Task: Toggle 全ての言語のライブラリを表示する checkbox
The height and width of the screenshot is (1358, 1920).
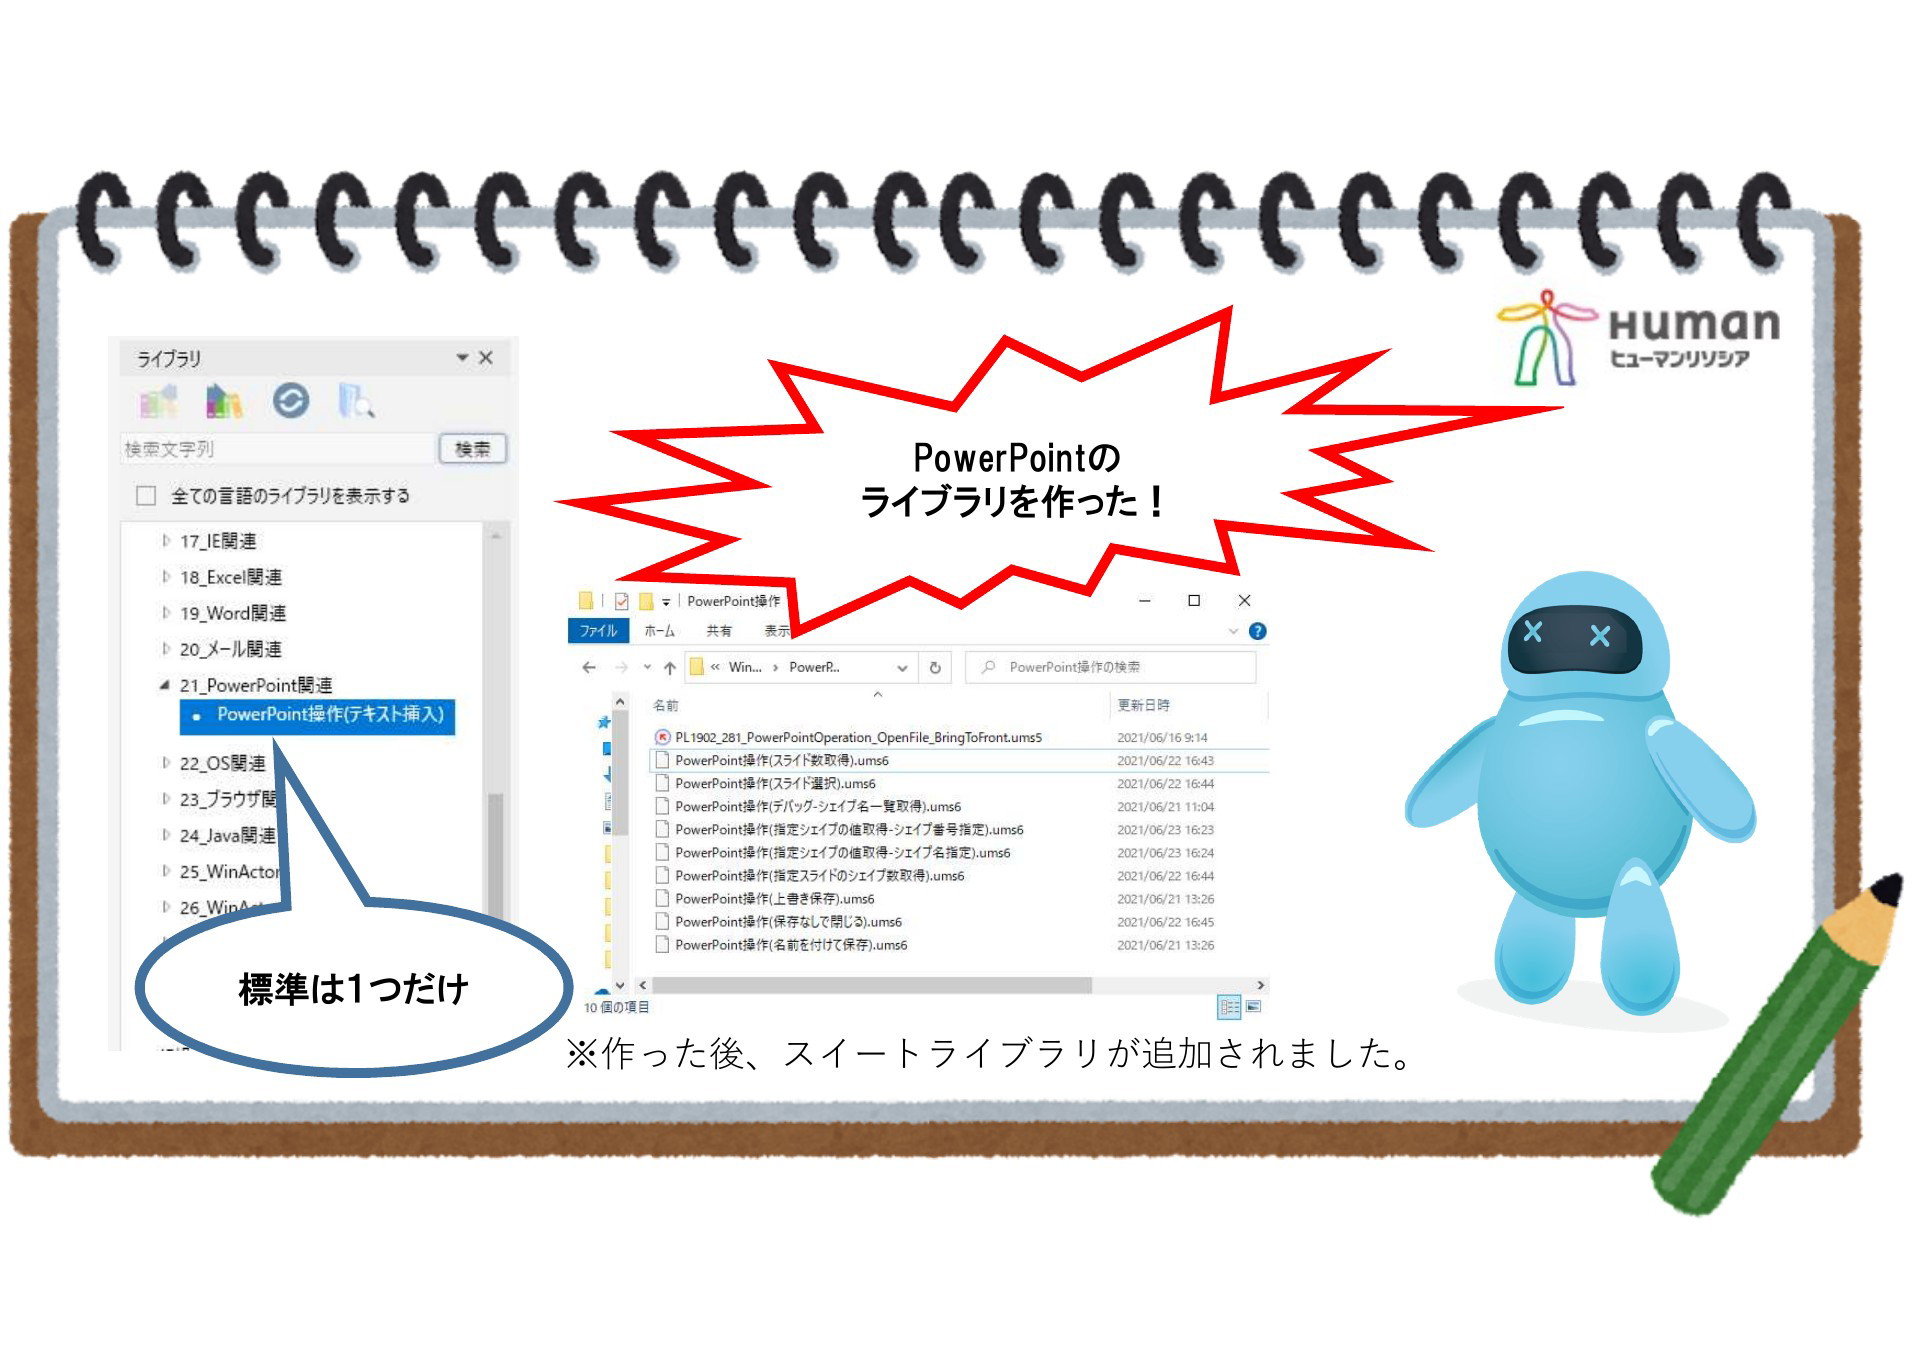Action: (146, 496)
